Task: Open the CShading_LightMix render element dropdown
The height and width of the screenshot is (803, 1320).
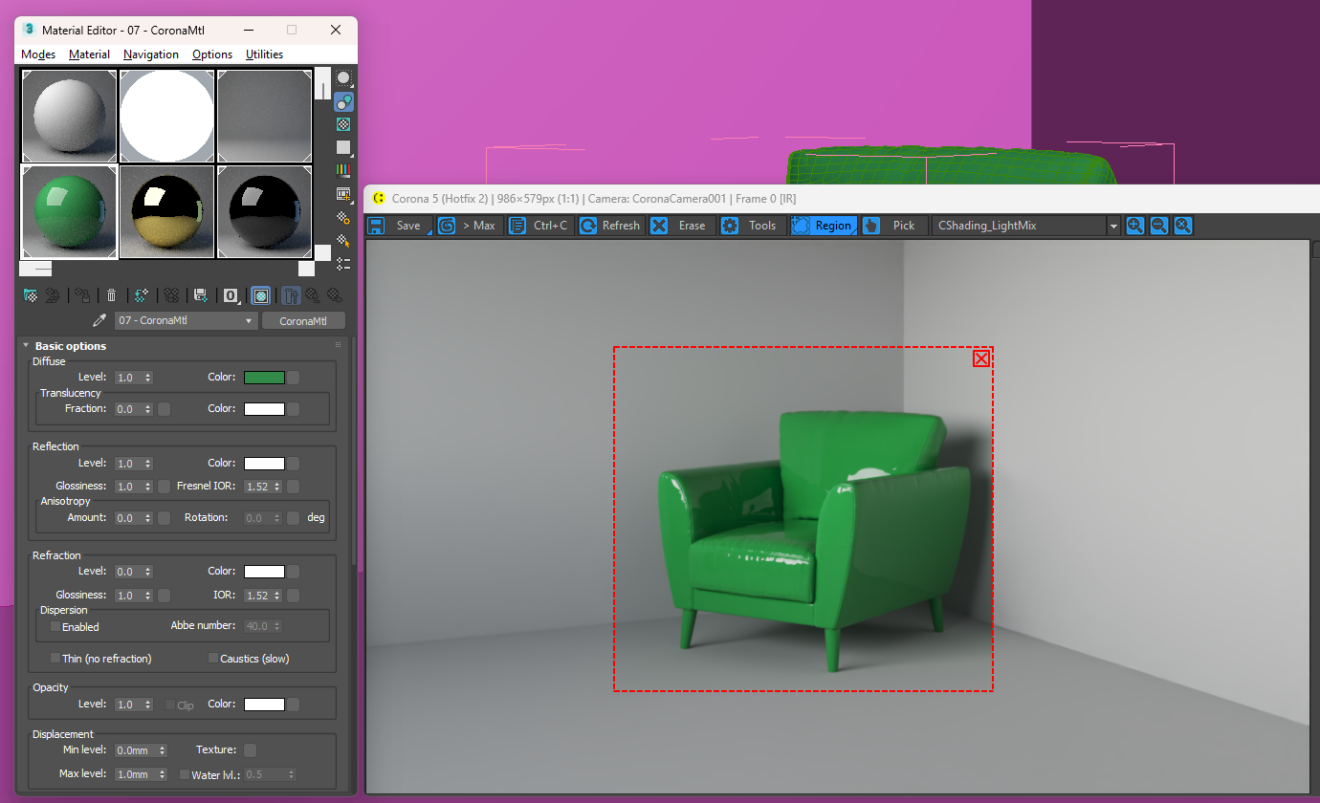Action: [1025, 226]
